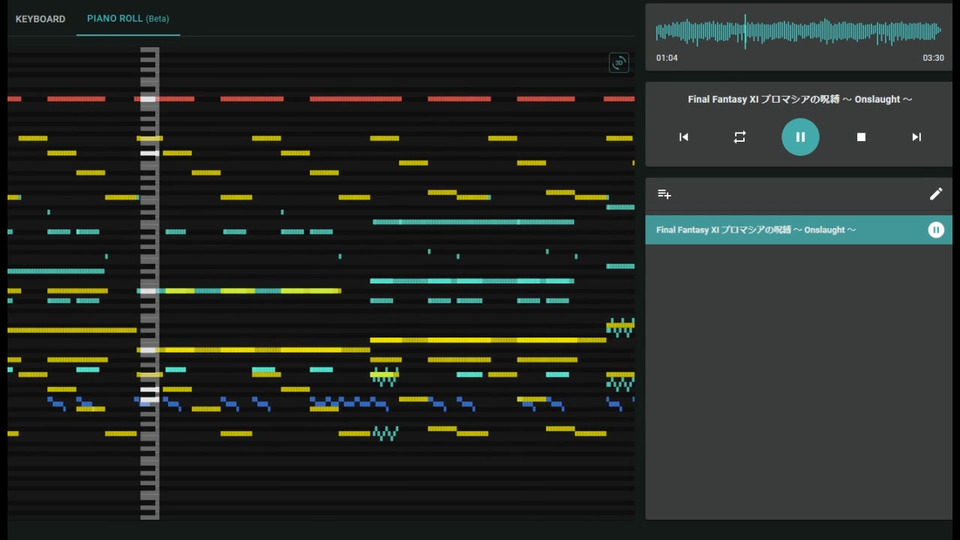960x540 pixels.
Task: Switch to the KEYBOARD tab
Action: [40, 19]
